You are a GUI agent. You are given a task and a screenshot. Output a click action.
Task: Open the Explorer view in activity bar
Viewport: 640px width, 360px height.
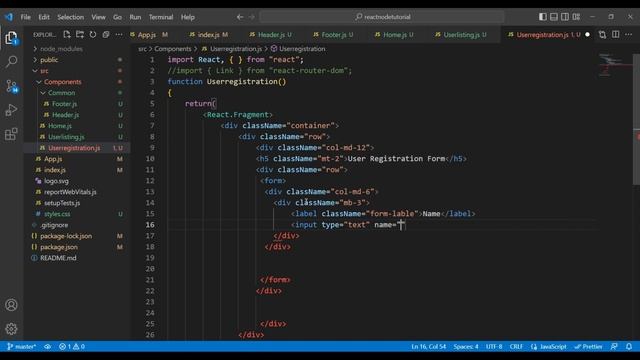(11, 38)
